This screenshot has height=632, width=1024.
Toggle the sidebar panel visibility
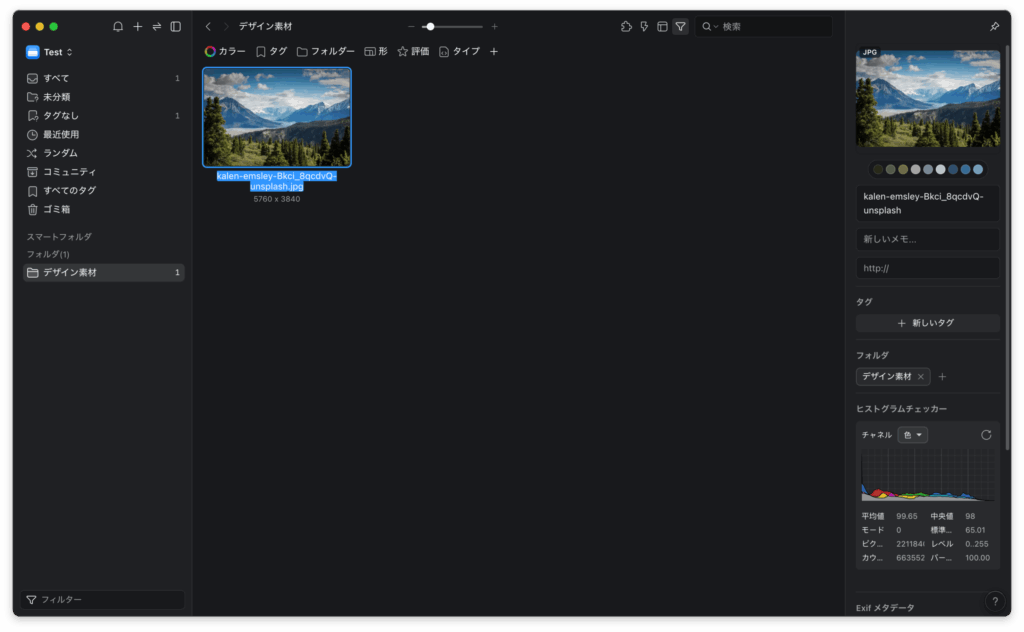tap(176, 27)
